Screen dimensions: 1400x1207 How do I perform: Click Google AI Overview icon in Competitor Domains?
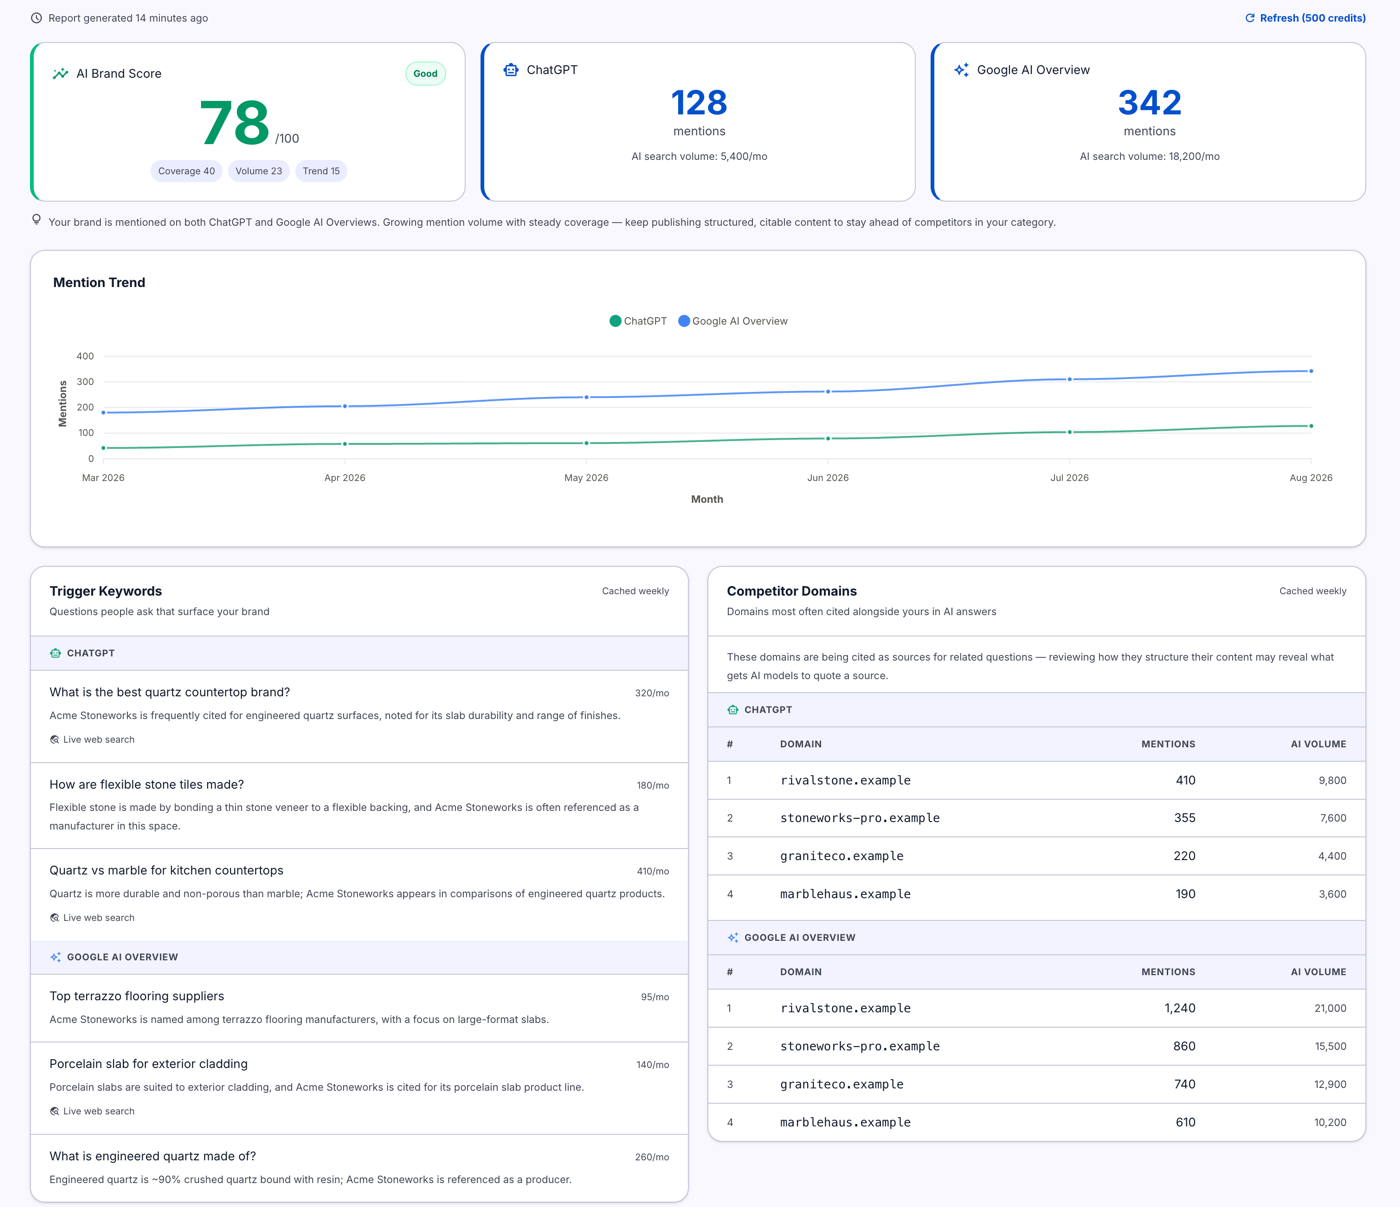pos(733,938)
